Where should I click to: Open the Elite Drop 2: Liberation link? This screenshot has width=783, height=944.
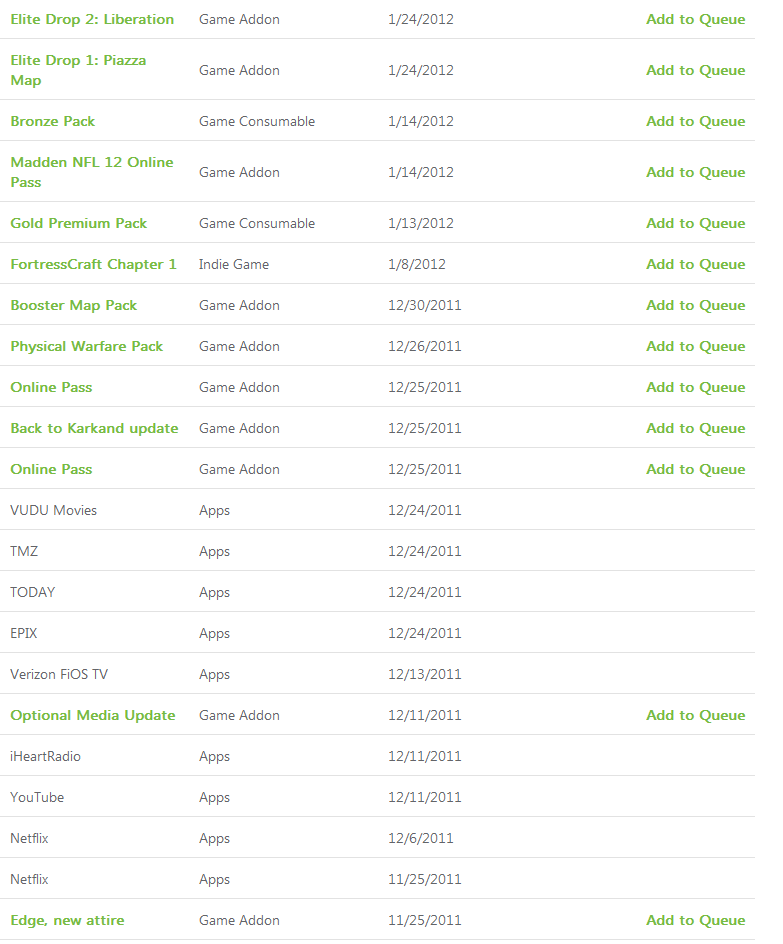(92, 19)
